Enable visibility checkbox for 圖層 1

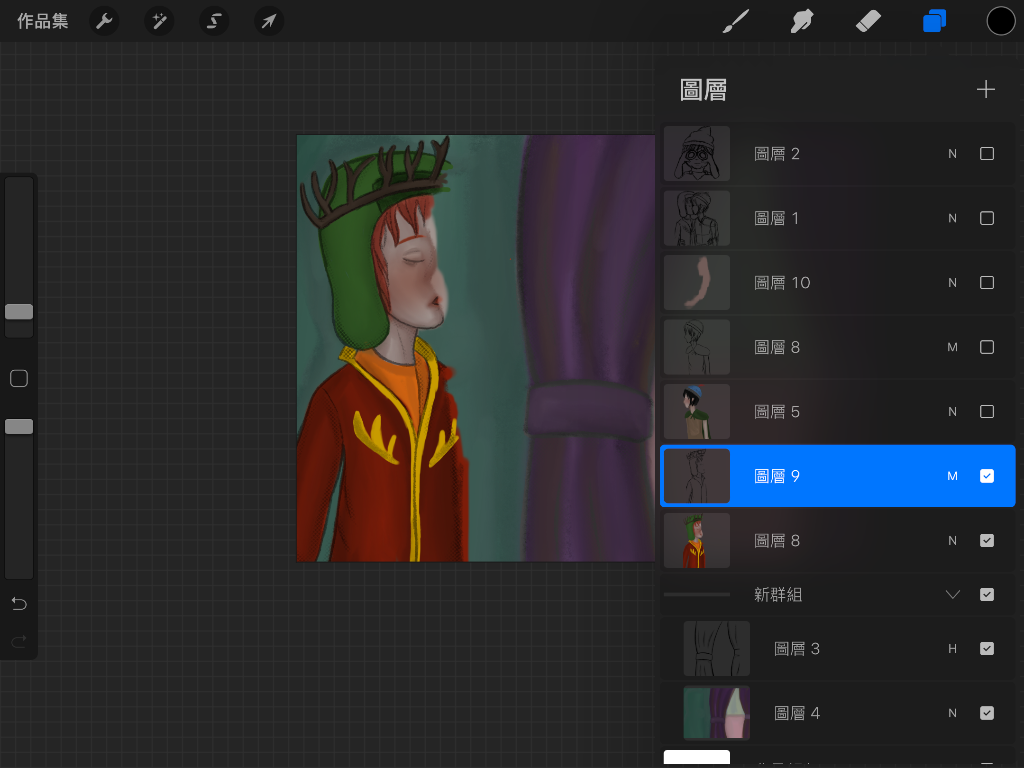point(987,218)
